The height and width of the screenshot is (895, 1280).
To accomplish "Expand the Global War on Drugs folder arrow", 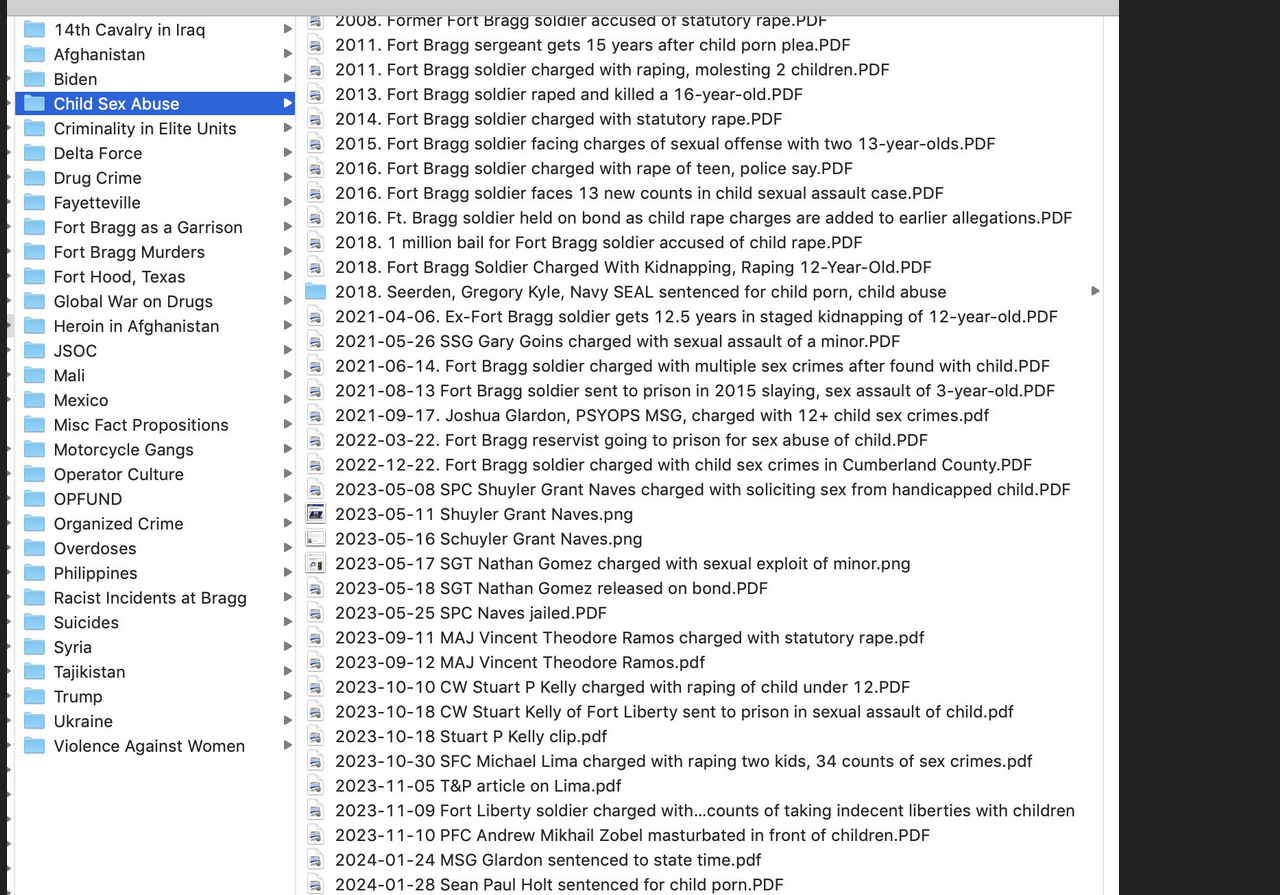I will [288, 301].
